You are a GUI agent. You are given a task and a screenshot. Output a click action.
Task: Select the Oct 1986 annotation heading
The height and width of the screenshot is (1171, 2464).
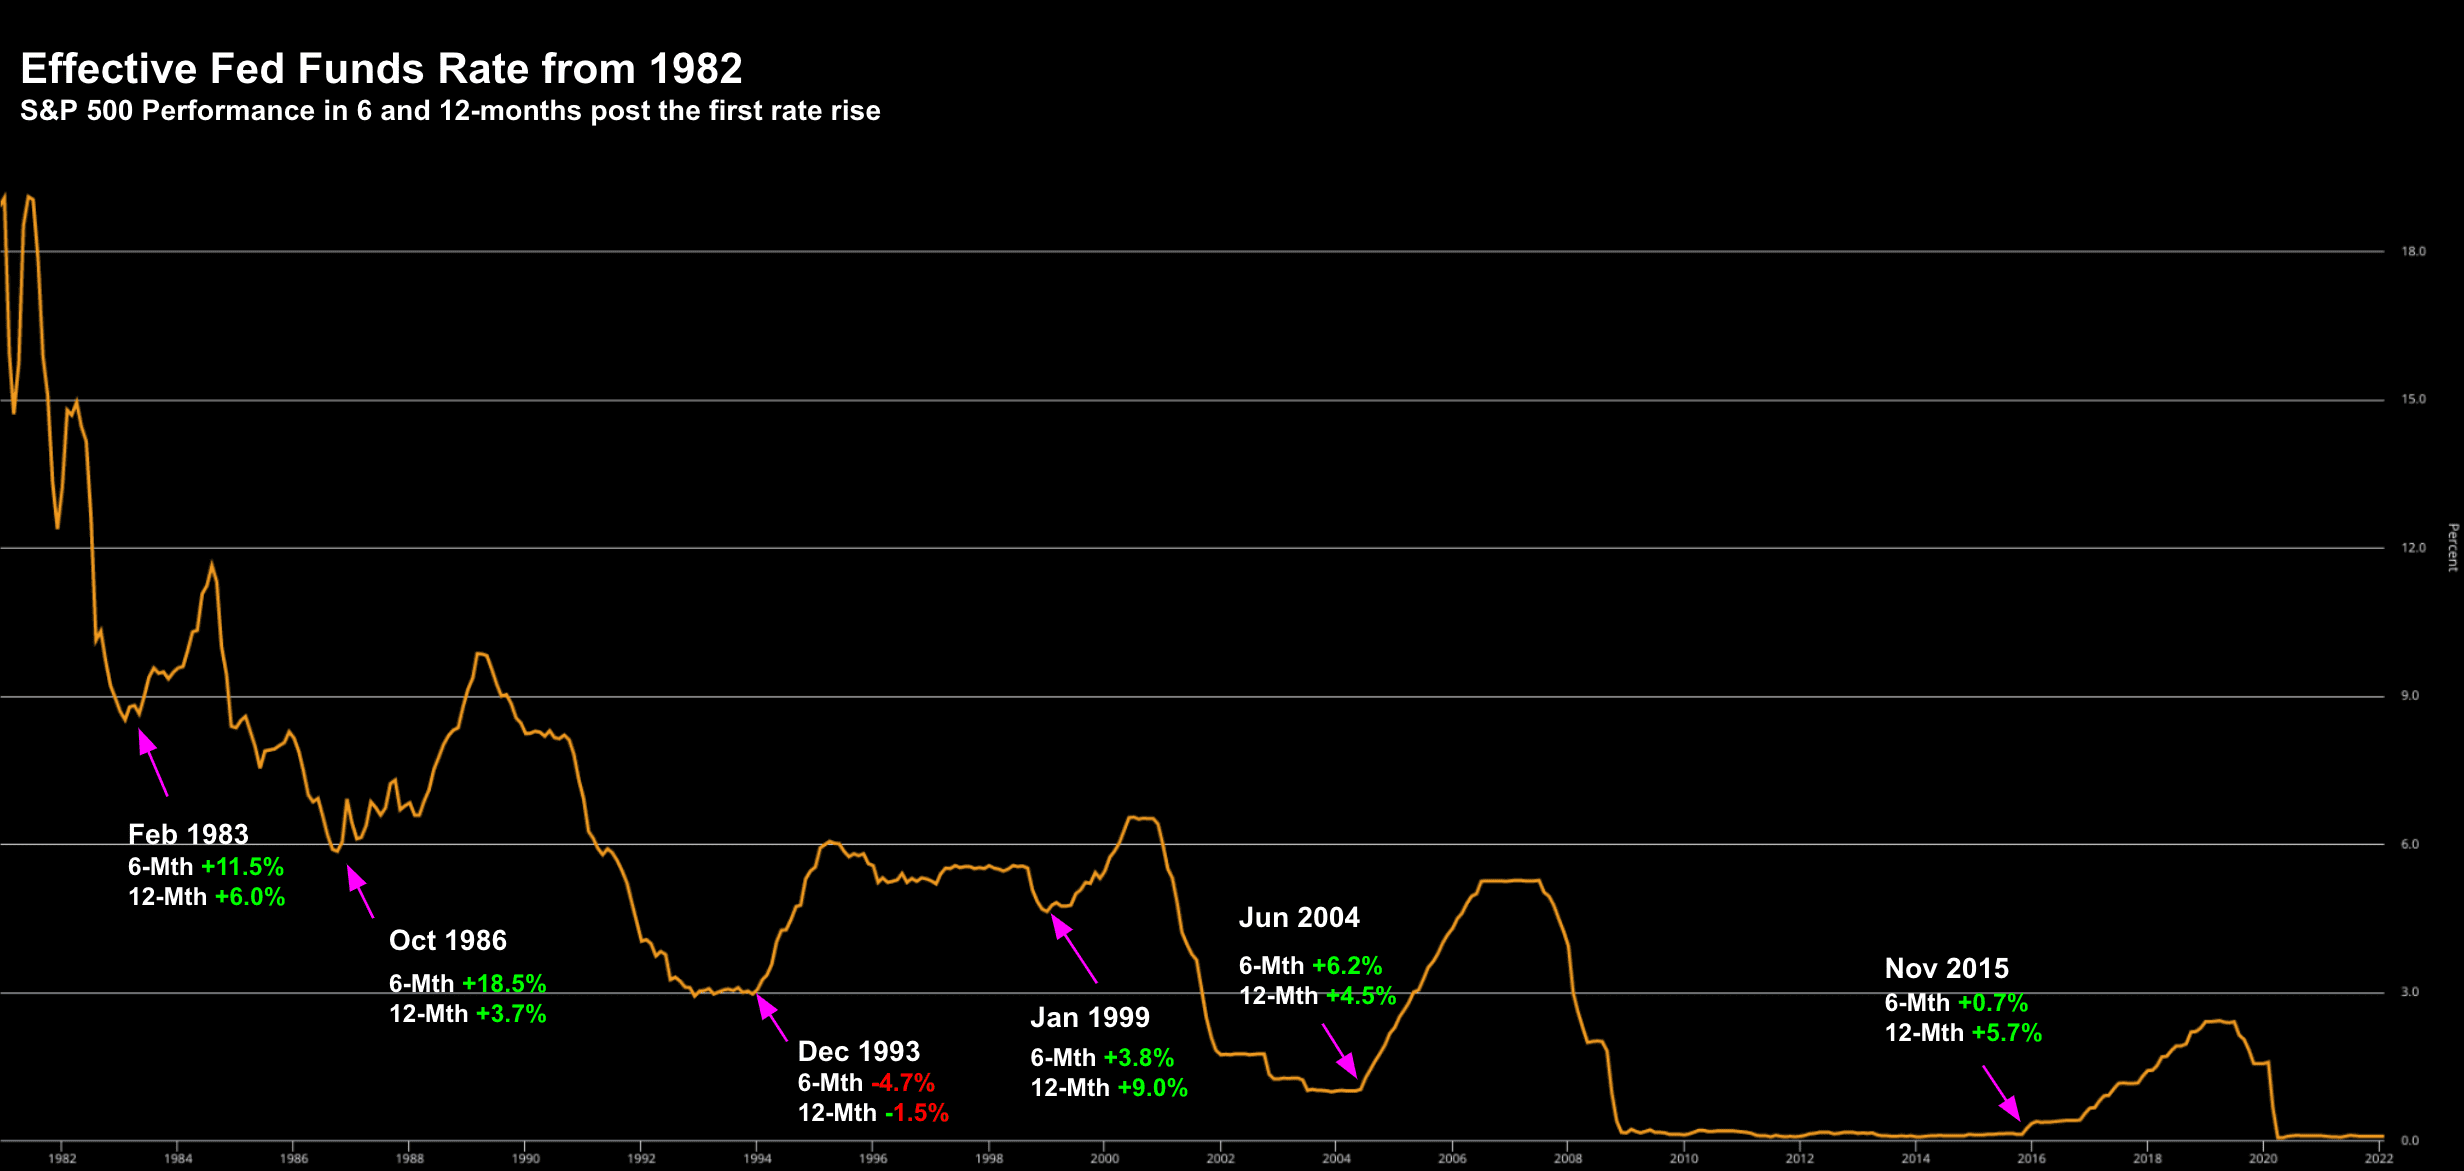447,940
